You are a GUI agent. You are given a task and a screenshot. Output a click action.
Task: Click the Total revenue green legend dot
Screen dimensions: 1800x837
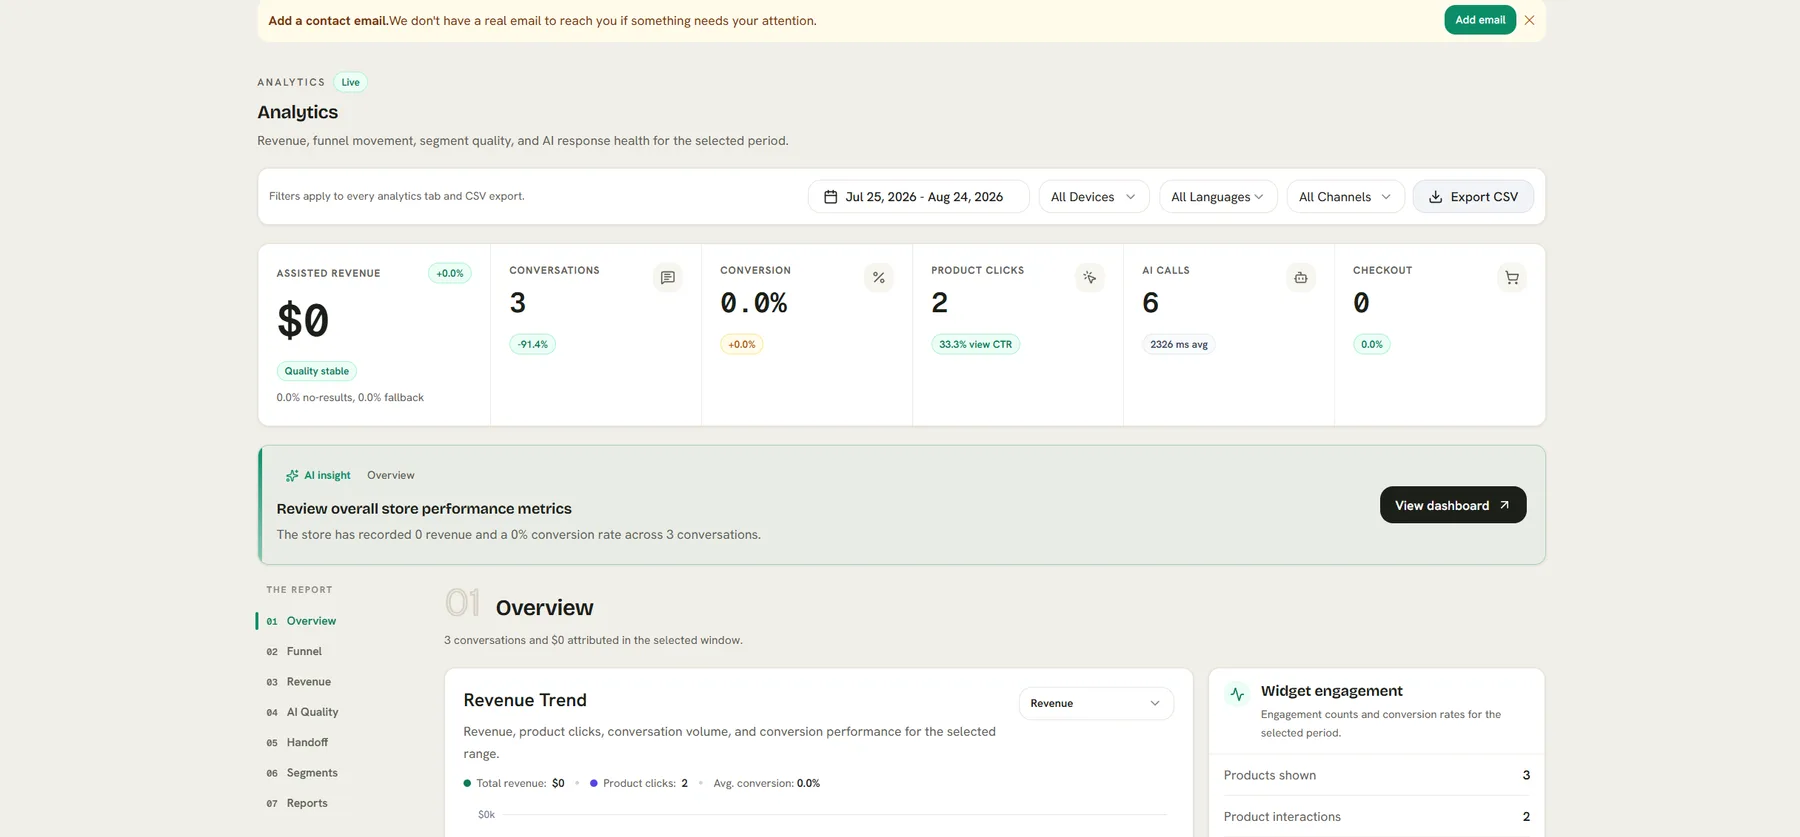click(467, 783)
